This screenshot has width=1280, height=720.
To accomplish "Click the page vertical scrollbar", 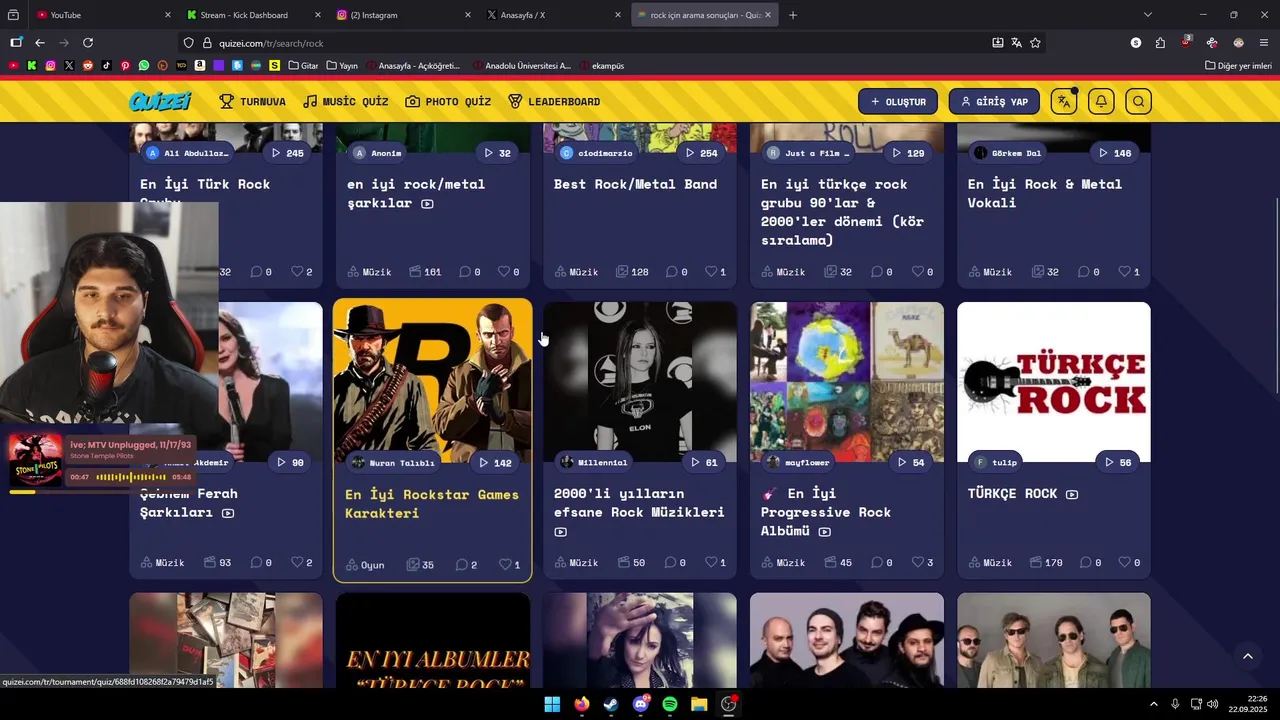I will pos(1275,296).
